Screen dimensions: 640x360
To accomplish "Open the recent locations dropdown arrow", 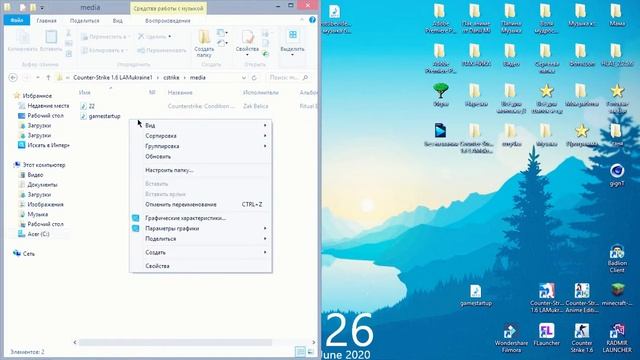I will pos(38,78).
